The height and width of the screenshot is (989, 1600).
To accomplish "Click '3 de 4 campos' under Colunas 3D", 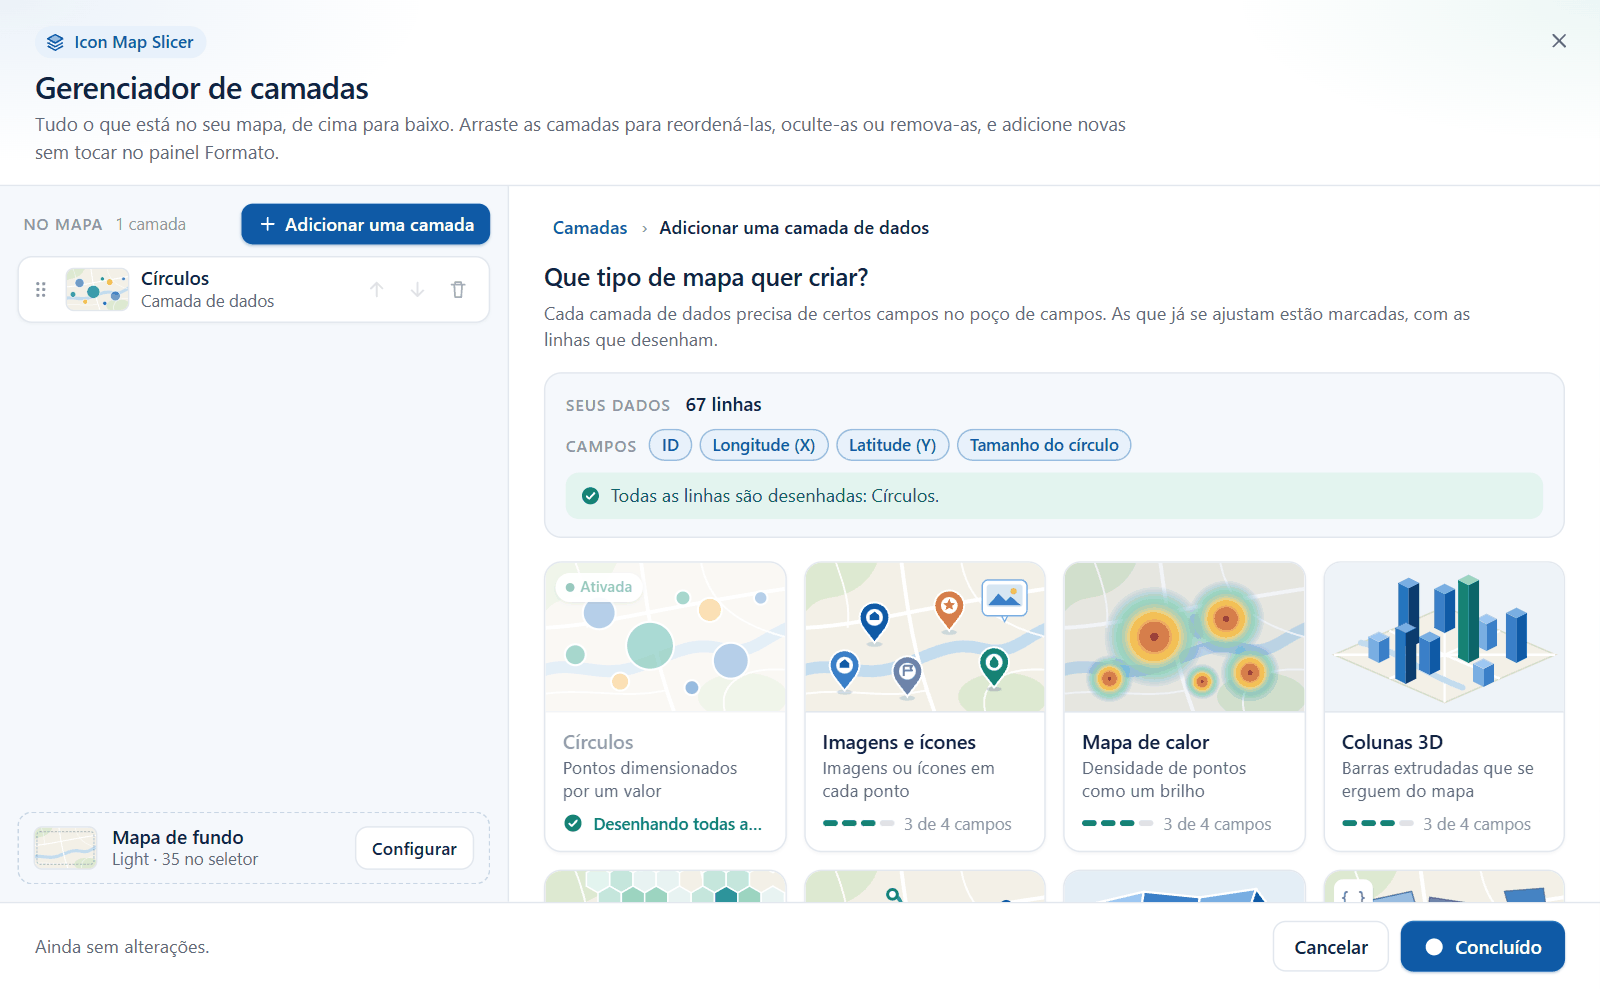I will click(x=1477, y=824).
